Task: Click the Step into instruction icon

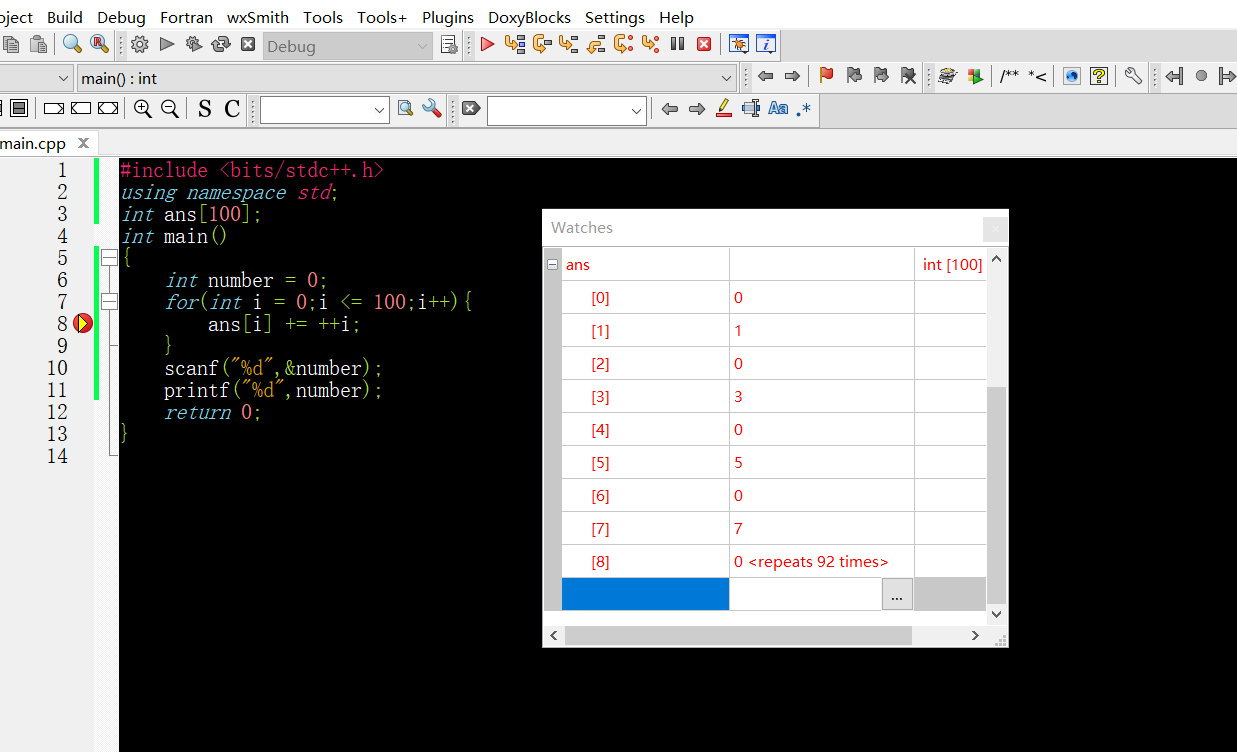Action: [x=650, y=44]
